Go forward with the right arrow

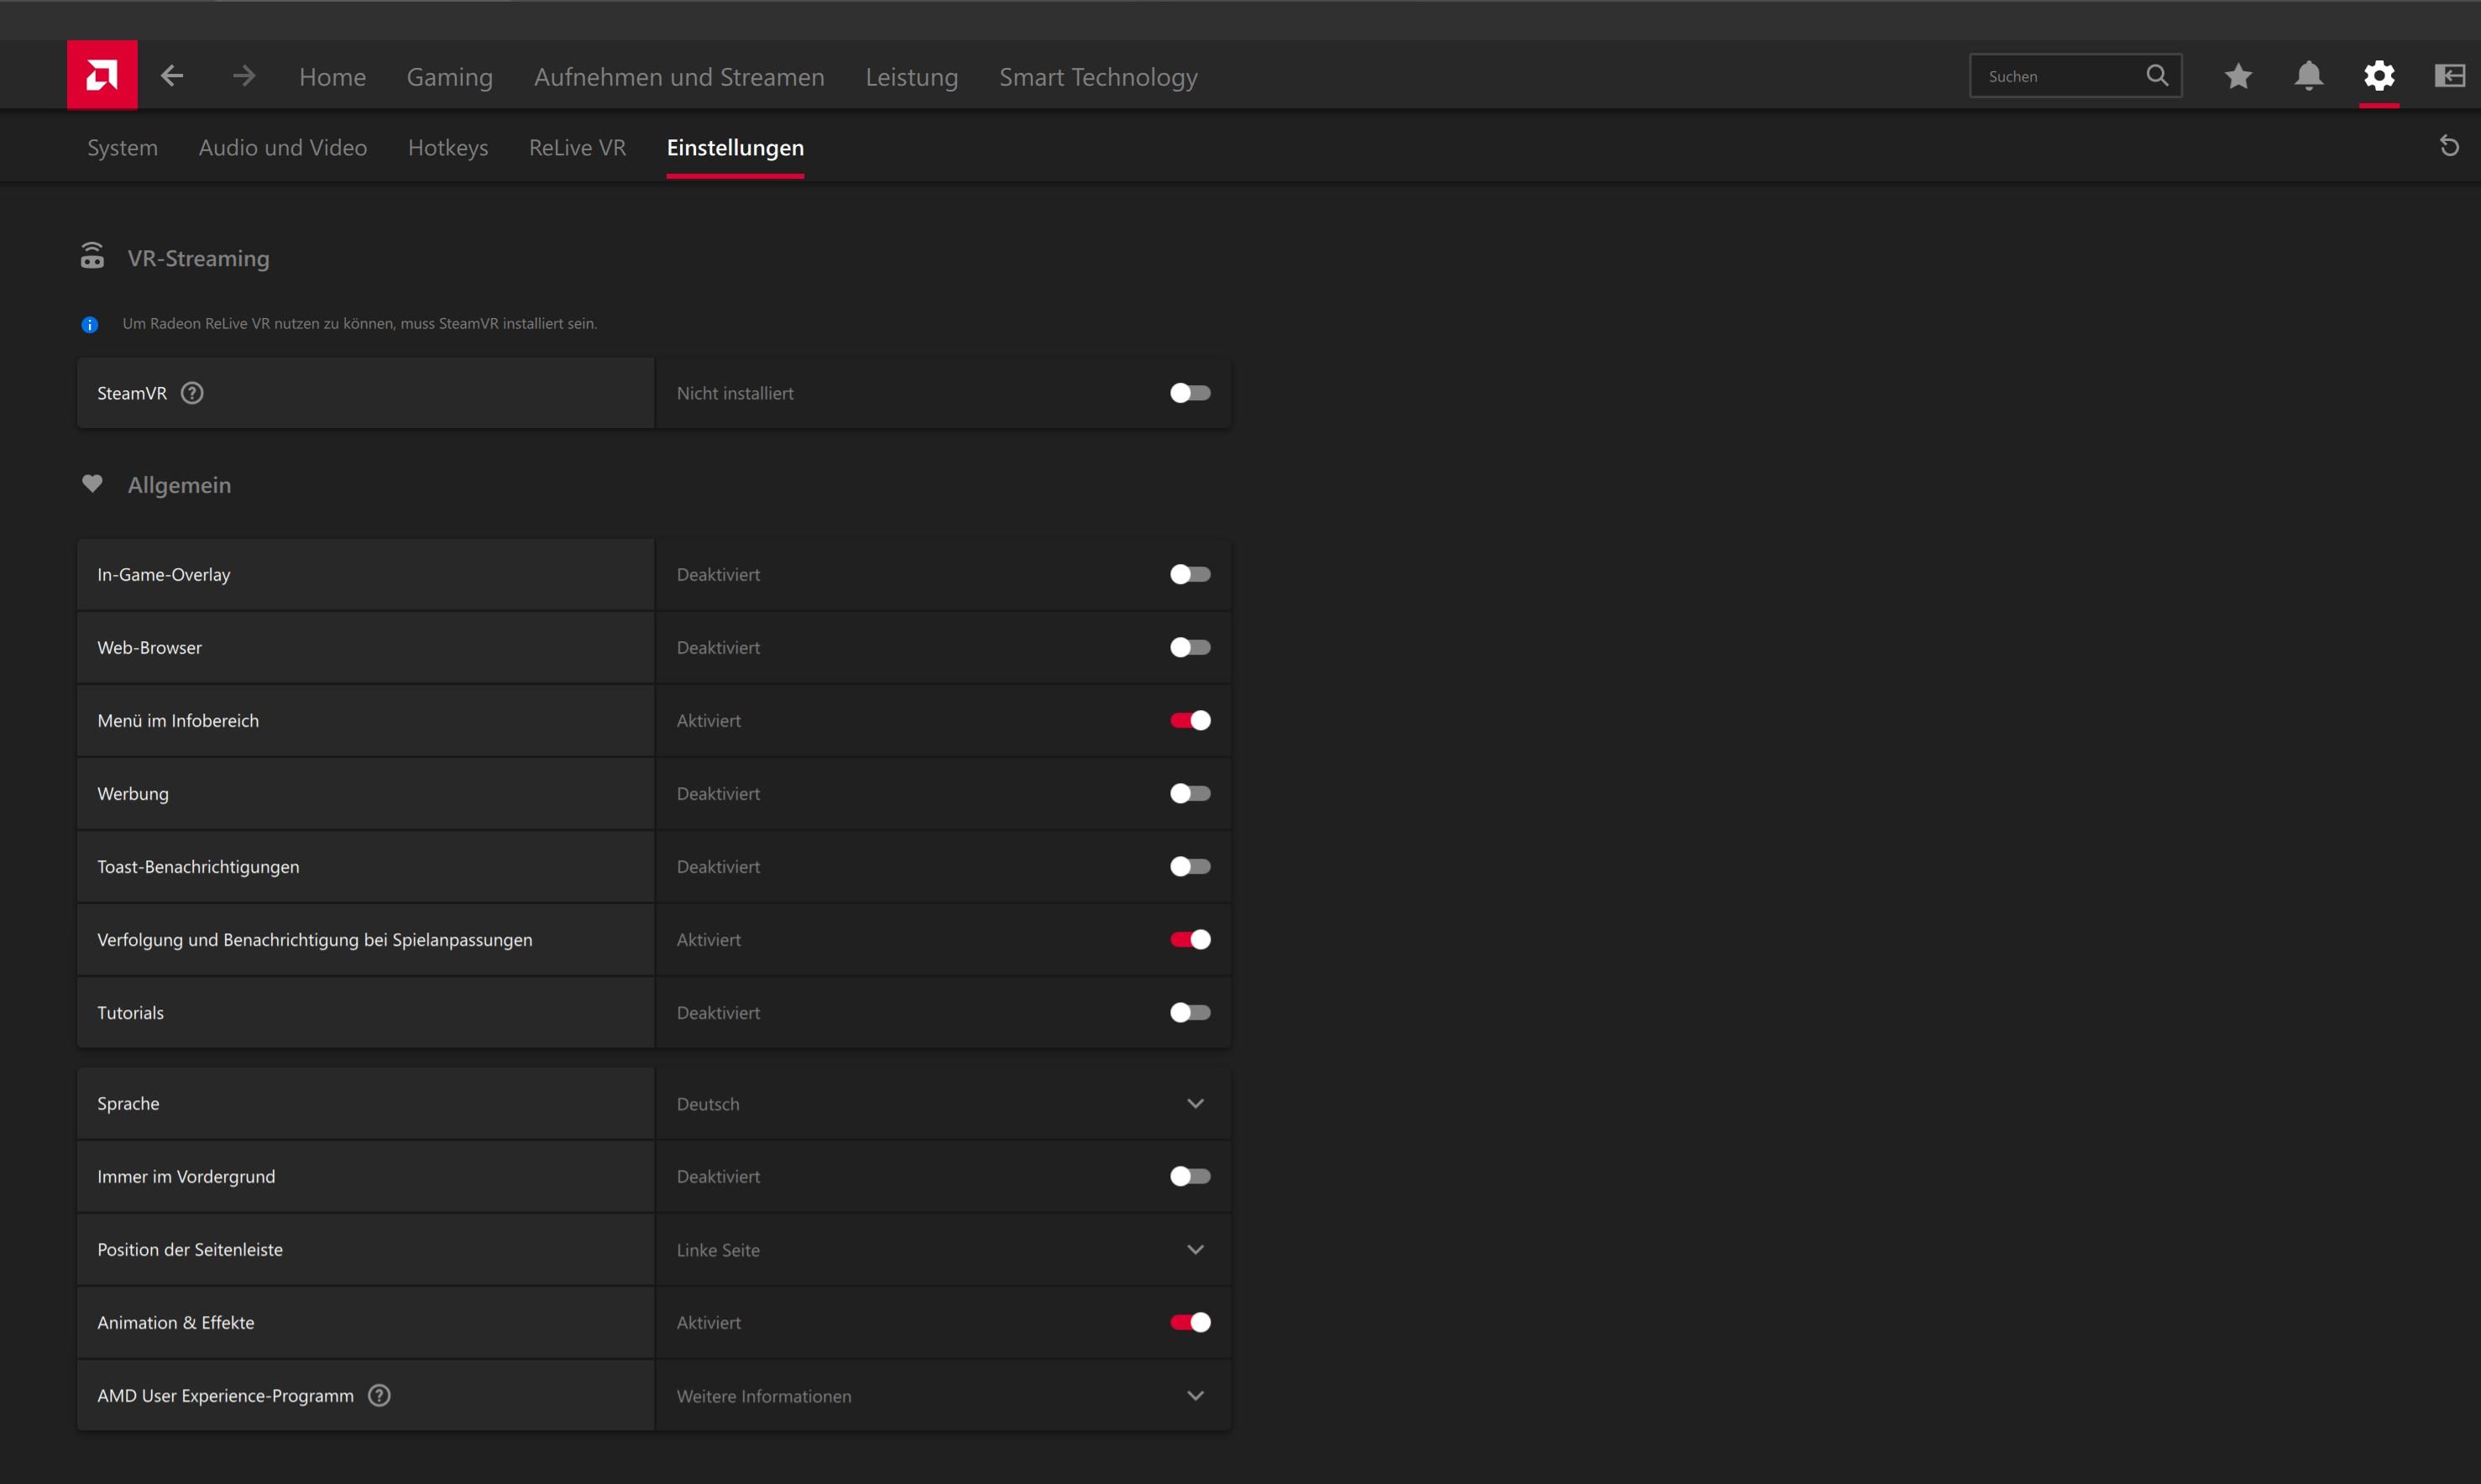(x=244, y=76)
